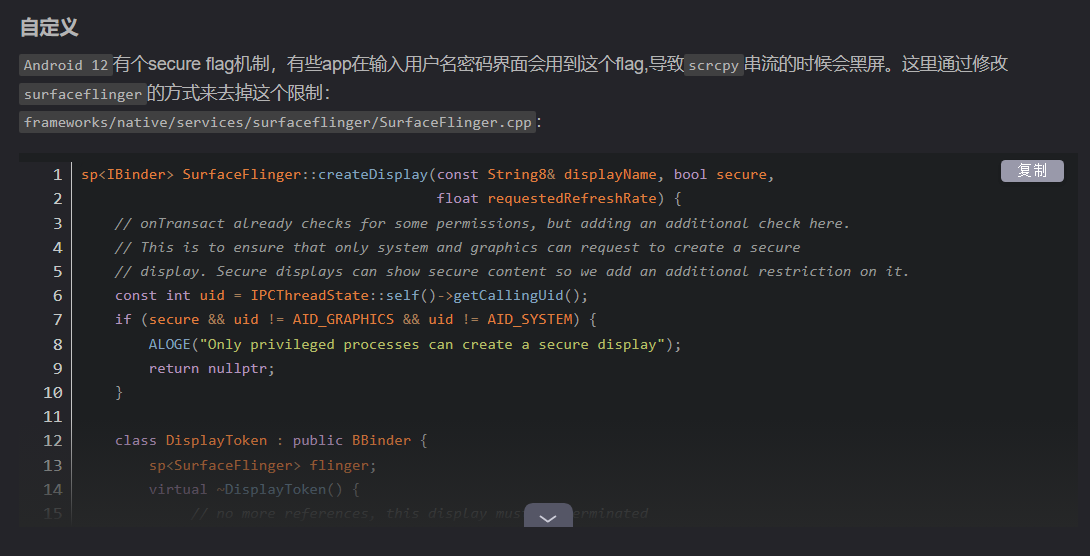Click the 复制 copy button

coord(1032,170)
